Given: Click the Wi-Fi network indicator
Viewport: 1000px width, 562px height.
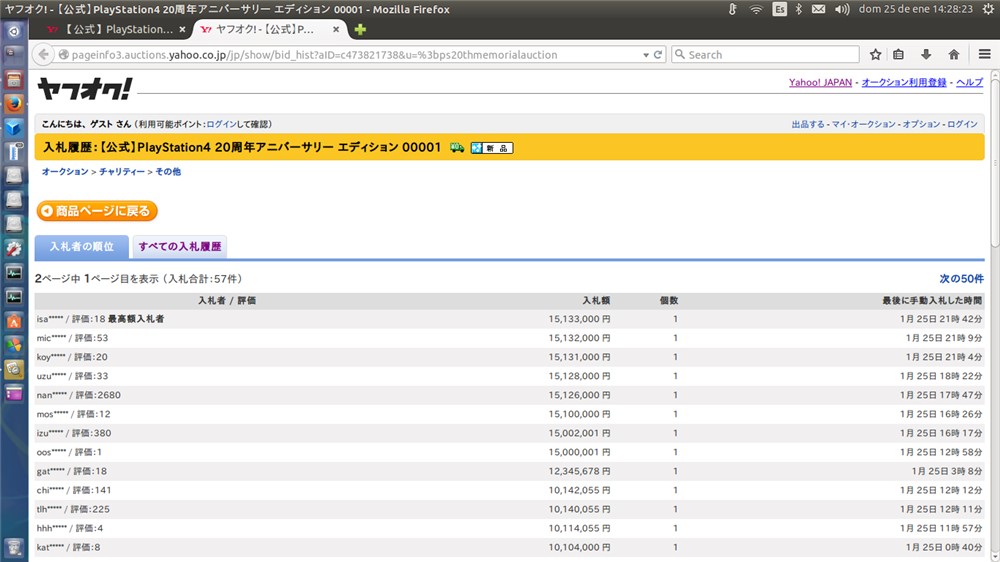Looking at the screenshot, I should 756,9.
